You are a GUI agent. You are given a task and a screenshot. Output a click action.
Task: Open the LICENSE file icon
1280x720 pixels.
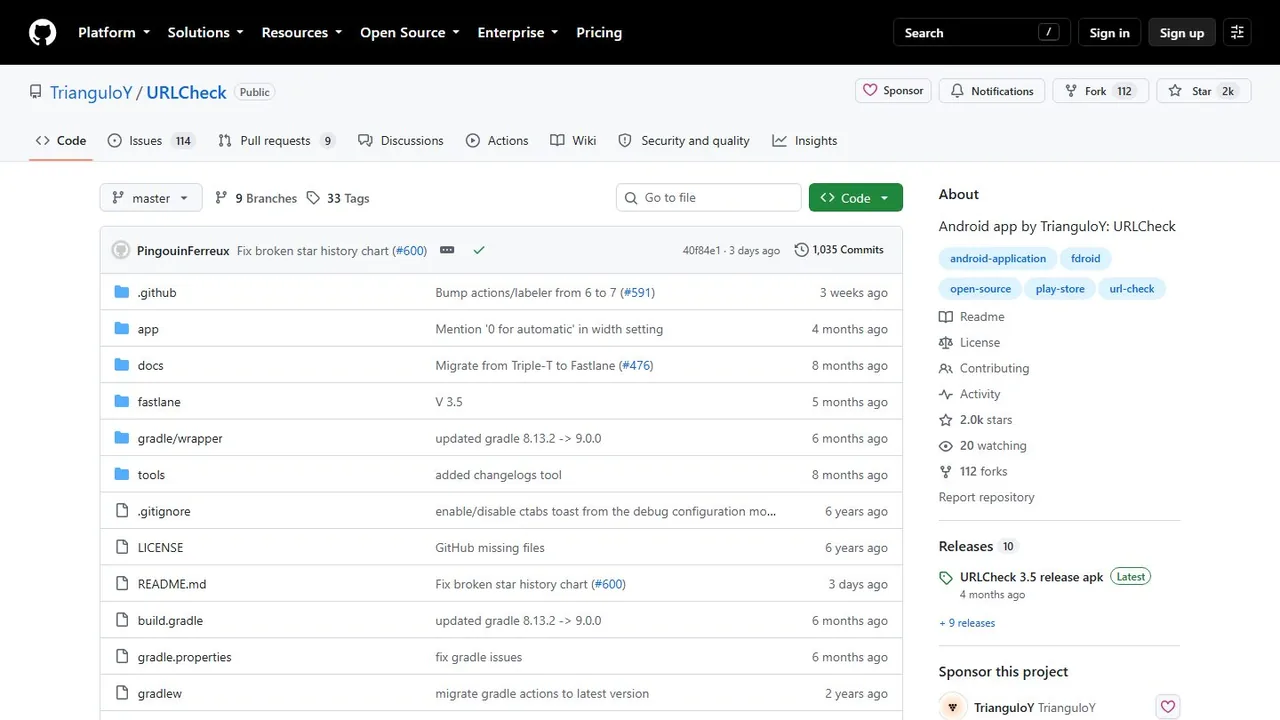(x=122, y=548)
